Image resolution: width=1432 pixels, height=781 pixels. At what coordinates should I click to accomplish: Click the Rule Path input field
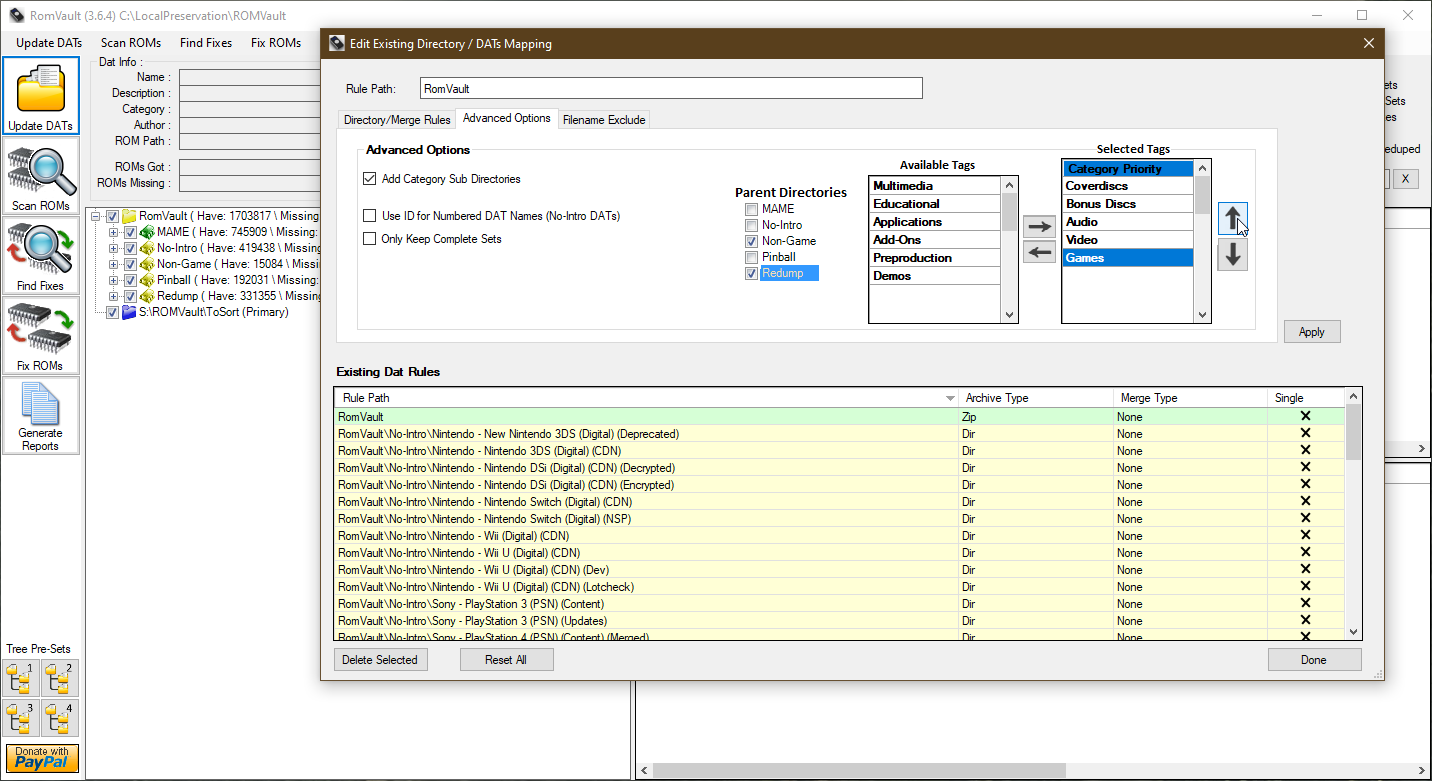(671, 88)
